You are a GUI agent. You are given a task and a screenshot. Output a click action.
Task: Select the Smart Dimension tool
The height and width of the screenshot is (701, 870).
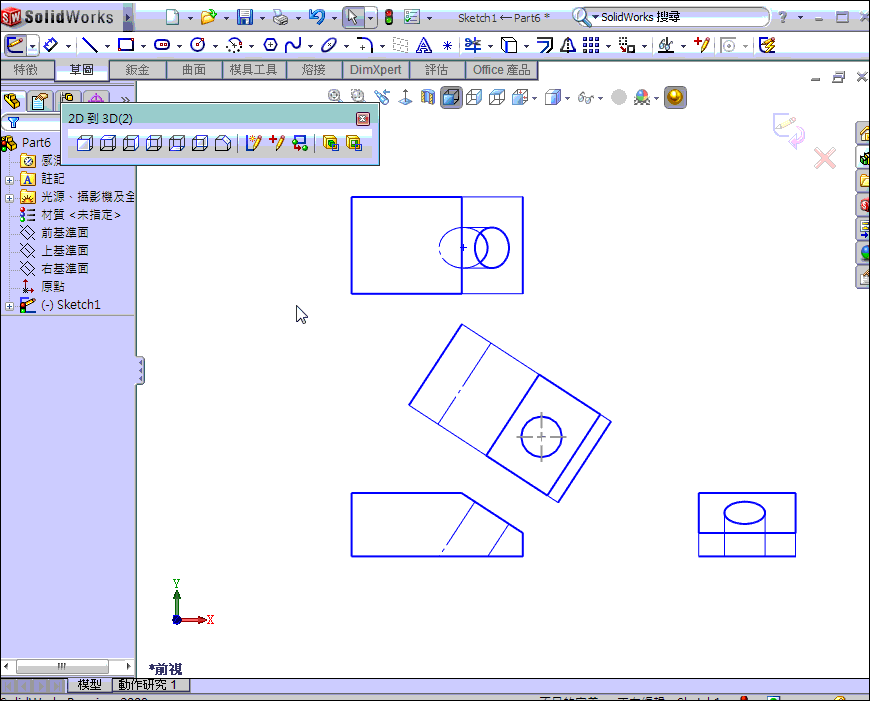point(50,45)
